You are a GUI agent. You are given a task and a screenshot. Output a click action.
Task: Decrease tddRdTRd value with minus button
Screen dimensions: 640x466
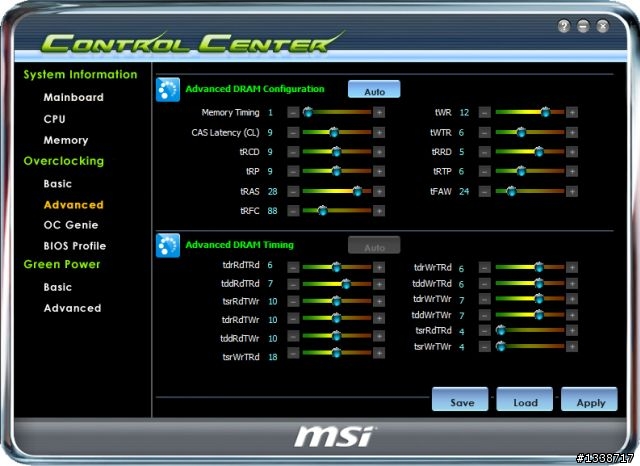[293, 284]
